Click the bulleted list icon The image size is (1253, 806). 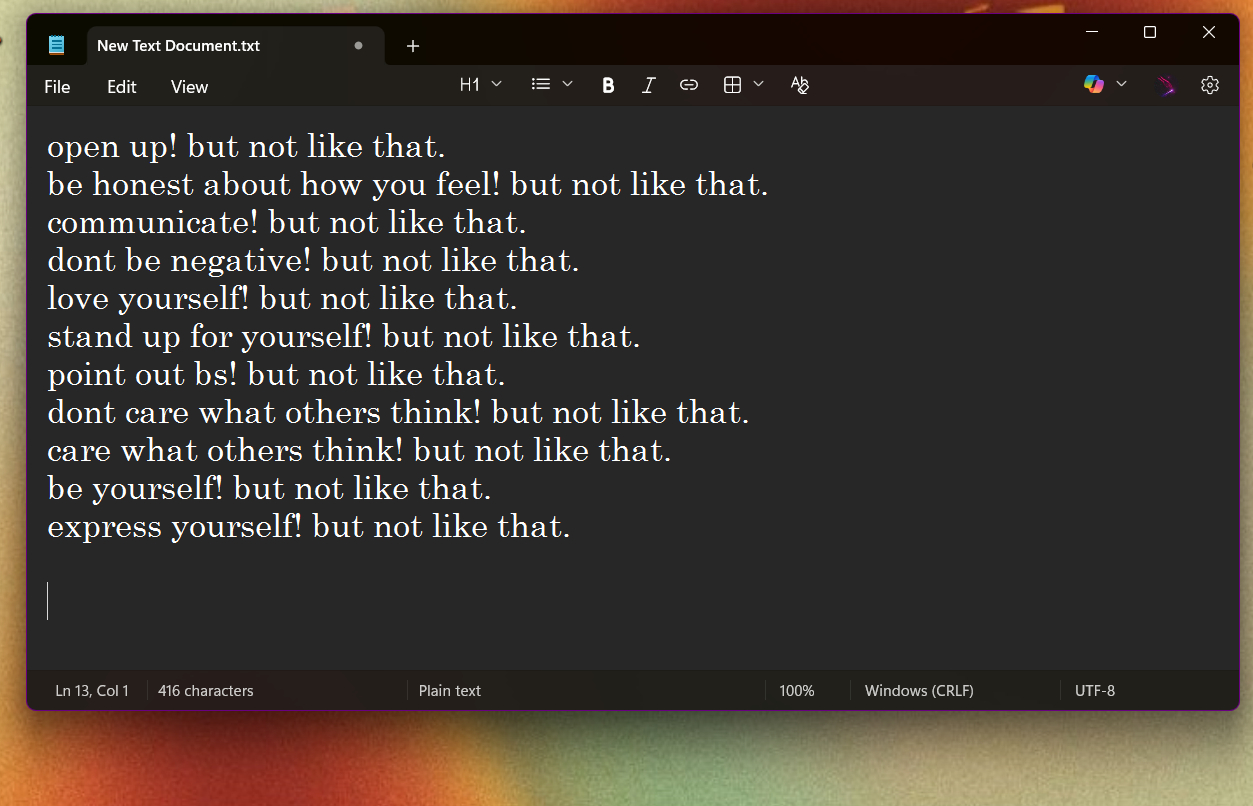(541, 85)
